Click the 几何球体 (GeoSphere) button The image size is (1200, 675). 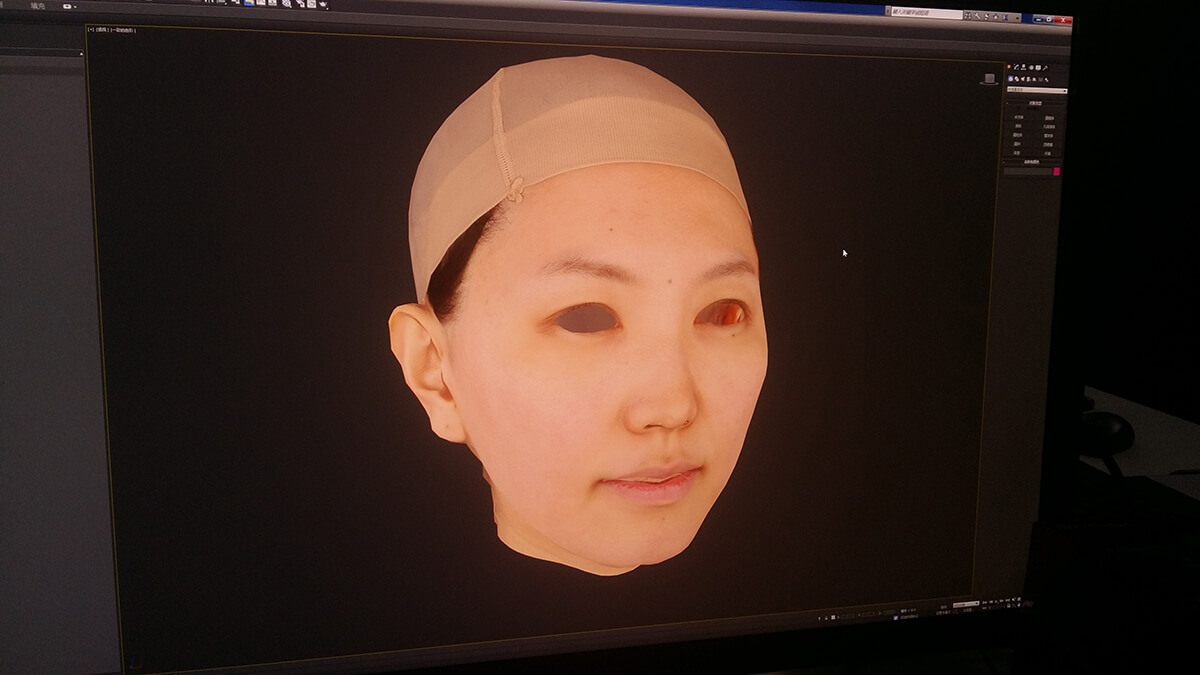click(x=1047, y=126)
